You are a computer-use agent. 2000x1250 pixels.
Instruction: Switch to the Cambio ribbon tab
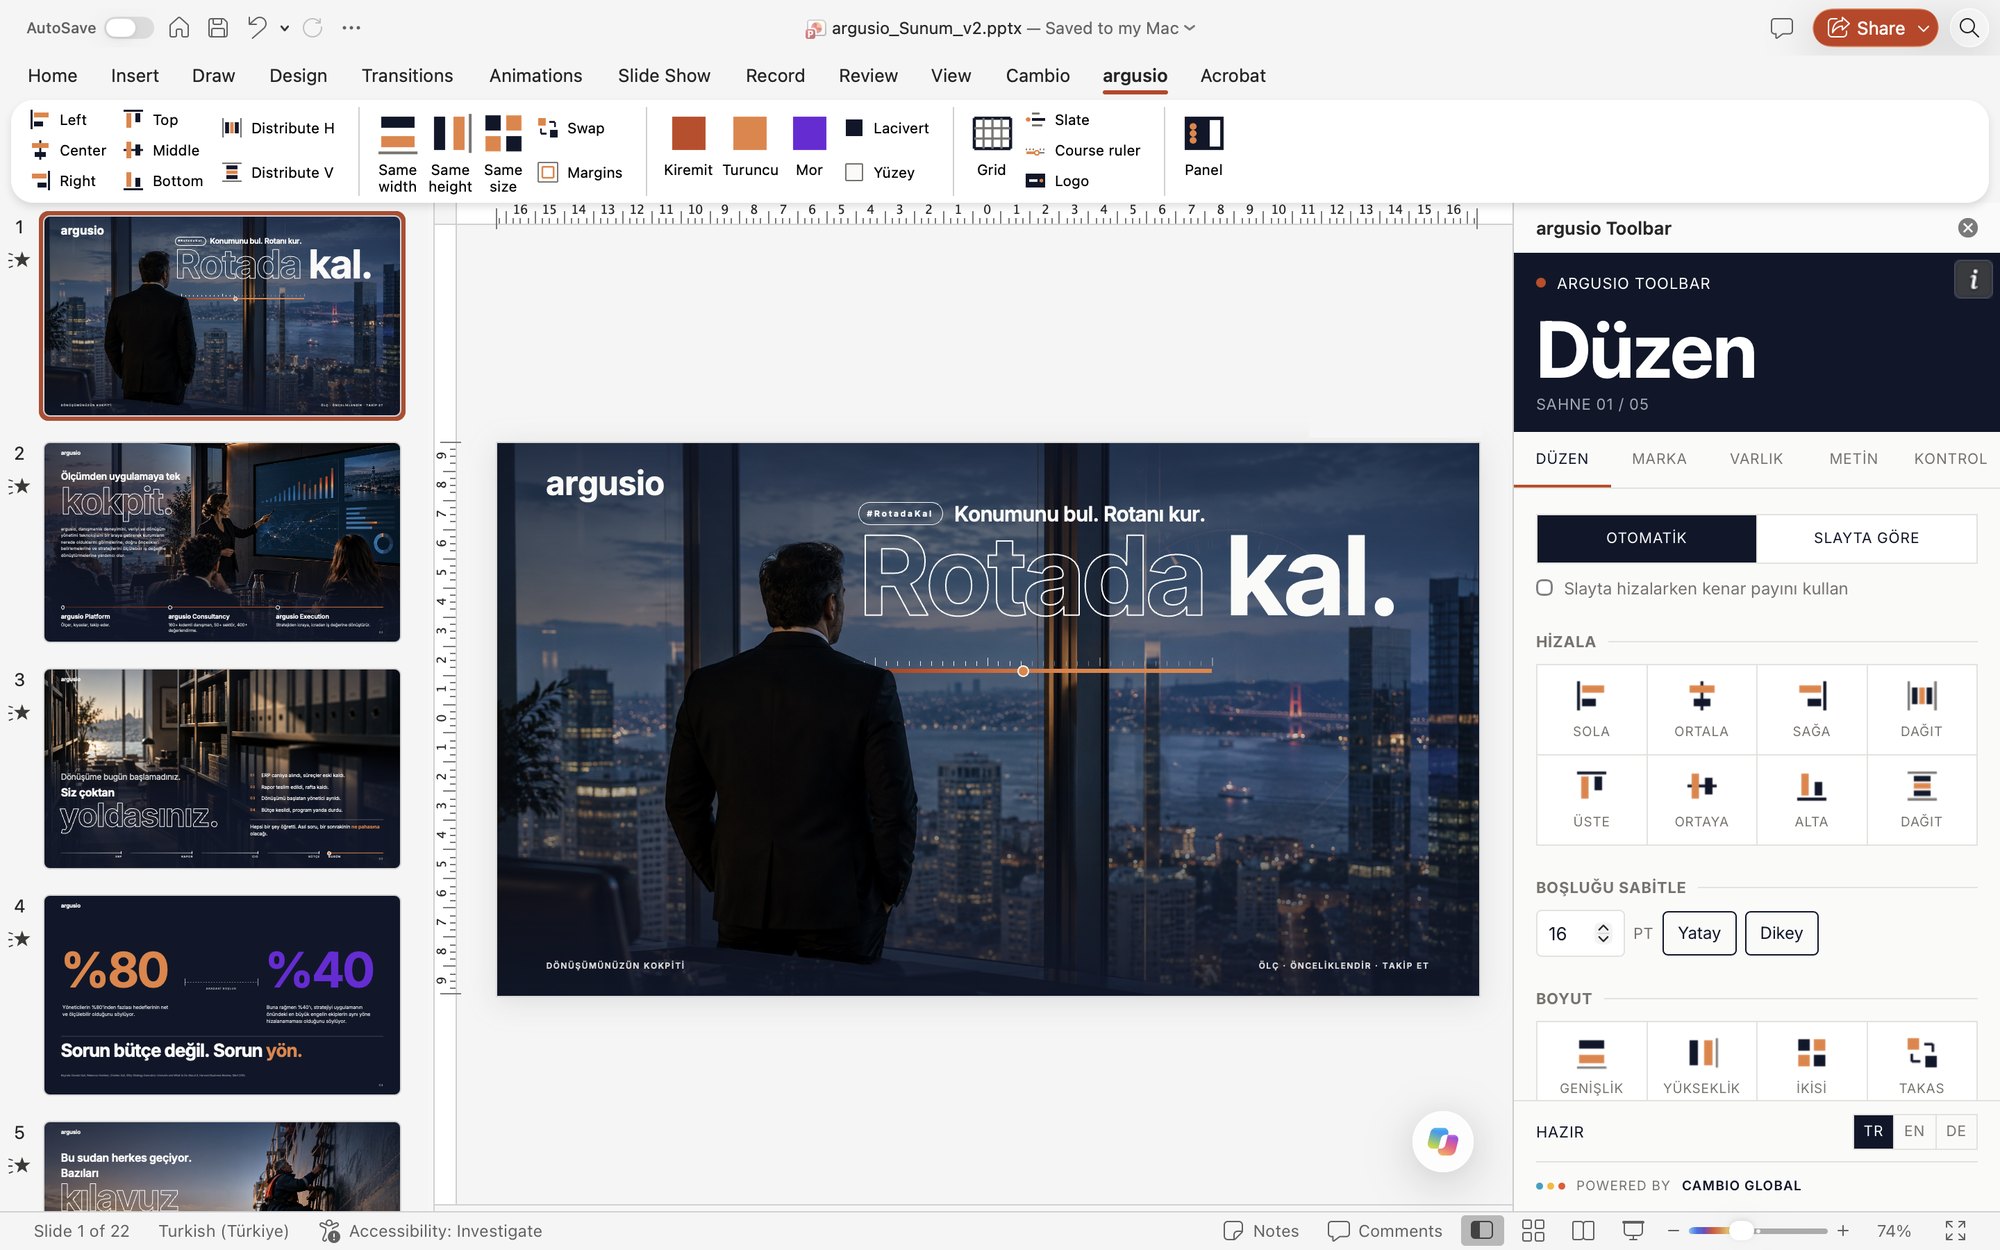pyautogui.click(x=1037, y=76)
